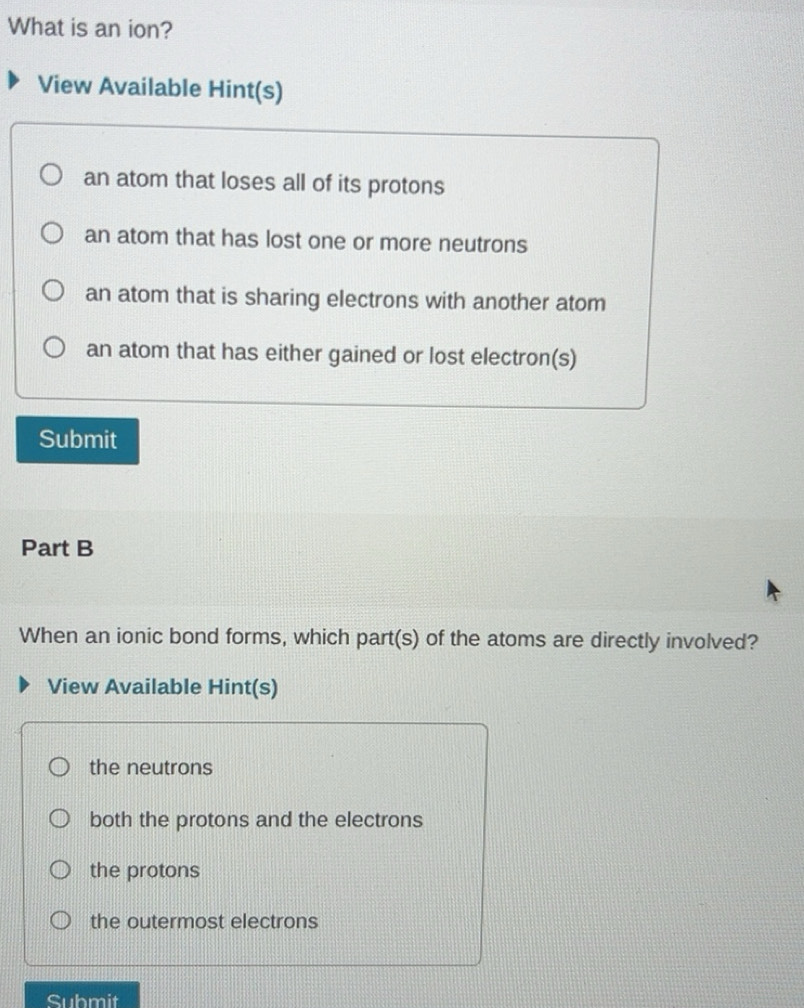This screenshot has width=804, height=1008.
Task: Select 'an atom that has either gained or lost electron(s)'
Action: (51, 345)
